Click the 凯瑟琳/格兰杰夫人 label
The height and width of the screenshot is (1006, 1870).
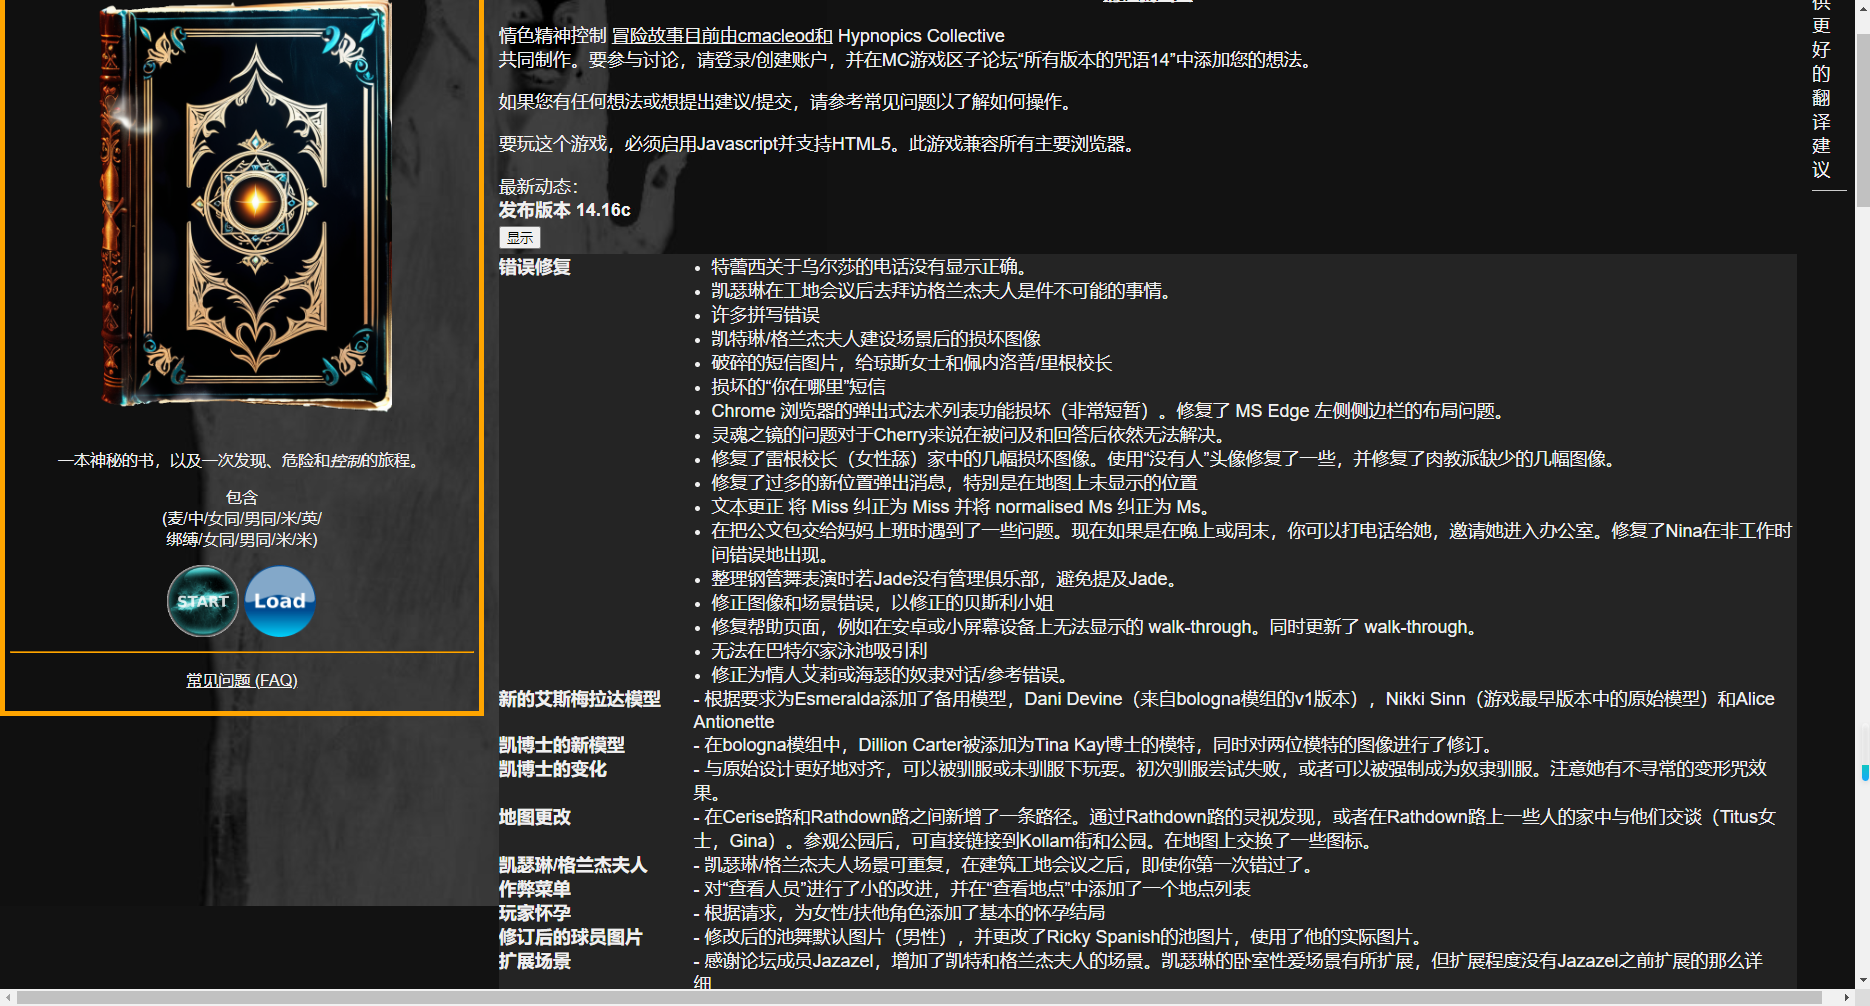point(573,865)
